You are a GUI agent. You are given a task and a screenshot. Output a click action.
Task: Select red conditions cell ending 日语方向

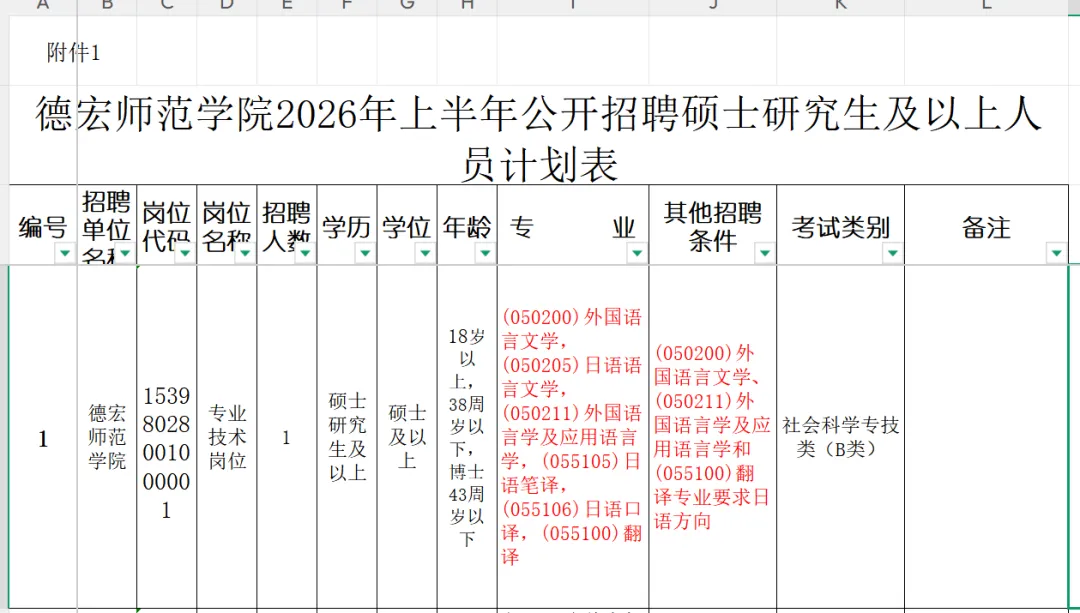[x=712, y=437]
